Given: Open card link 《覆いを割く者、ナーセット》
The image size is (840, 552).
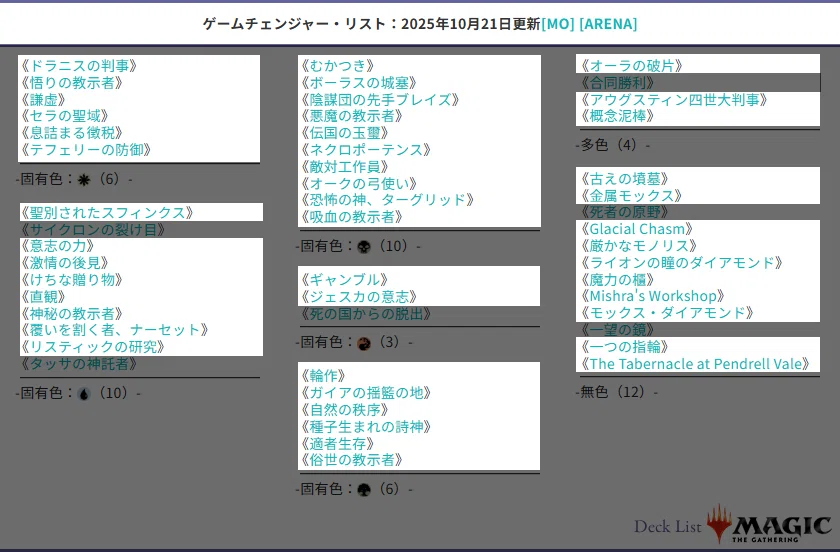Looking at the screenshot, I should [x=114, y=330].
